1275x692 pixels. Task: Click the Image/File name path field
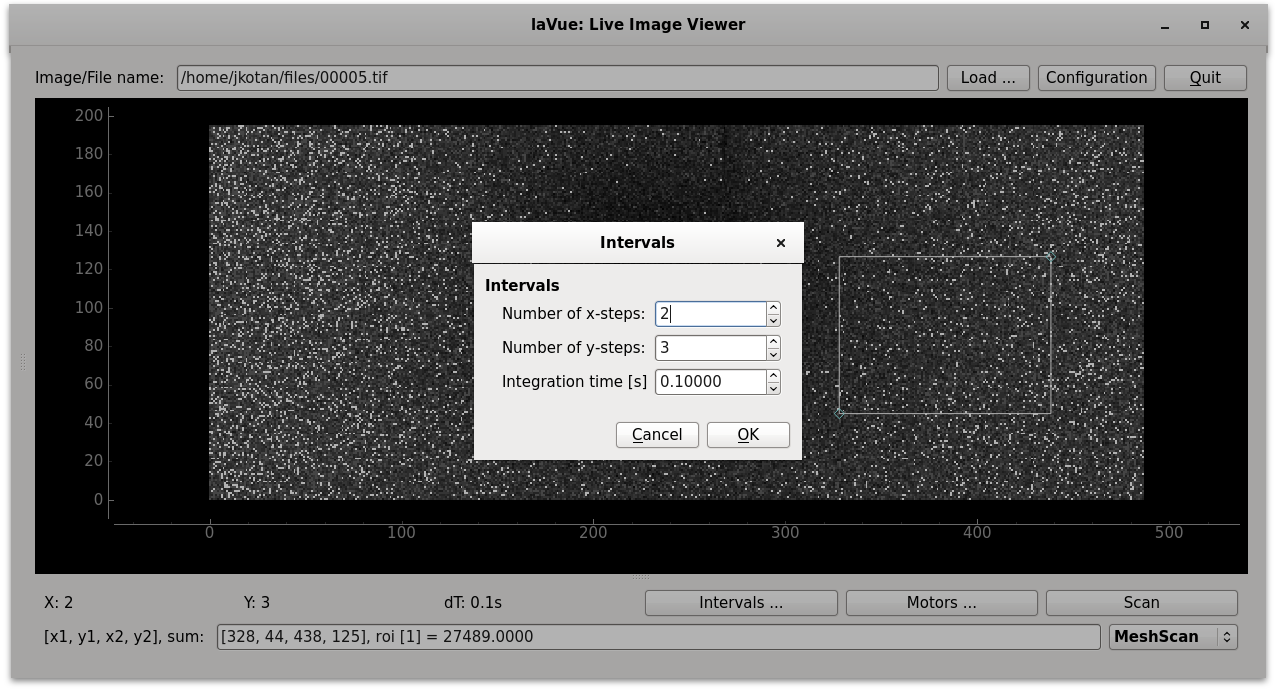557,78
